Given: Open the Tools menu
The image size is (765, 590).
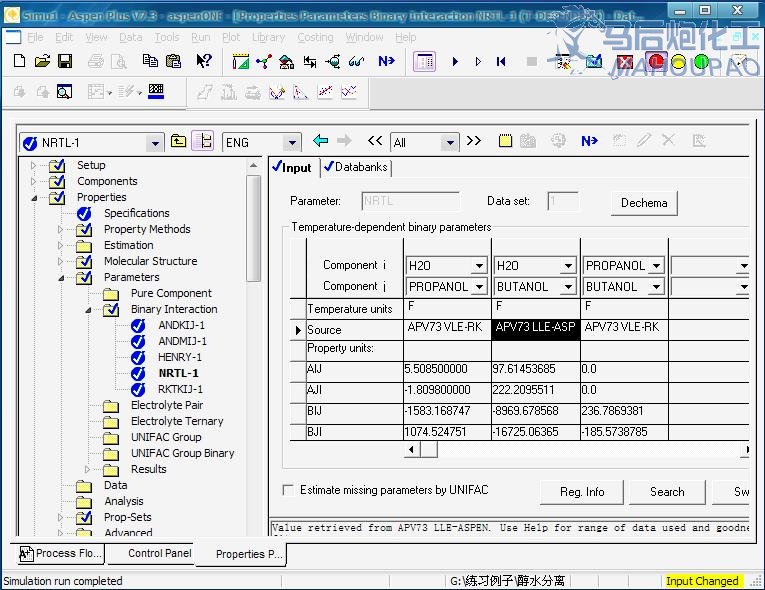Looking at the screenshot, I should 167,37.
